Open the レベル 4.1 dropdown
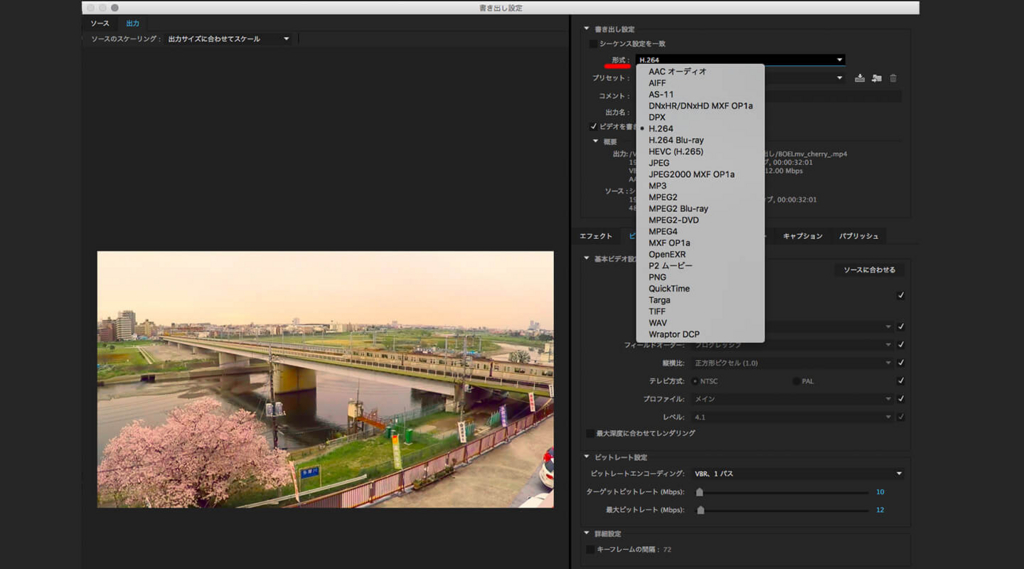1024x569 pixels. [792, 417]
